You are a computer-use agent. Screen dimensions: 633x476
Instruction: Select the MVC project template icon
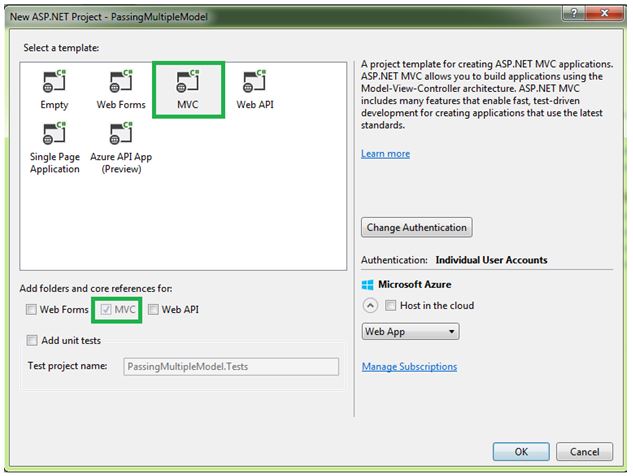(x=188, y=81)
